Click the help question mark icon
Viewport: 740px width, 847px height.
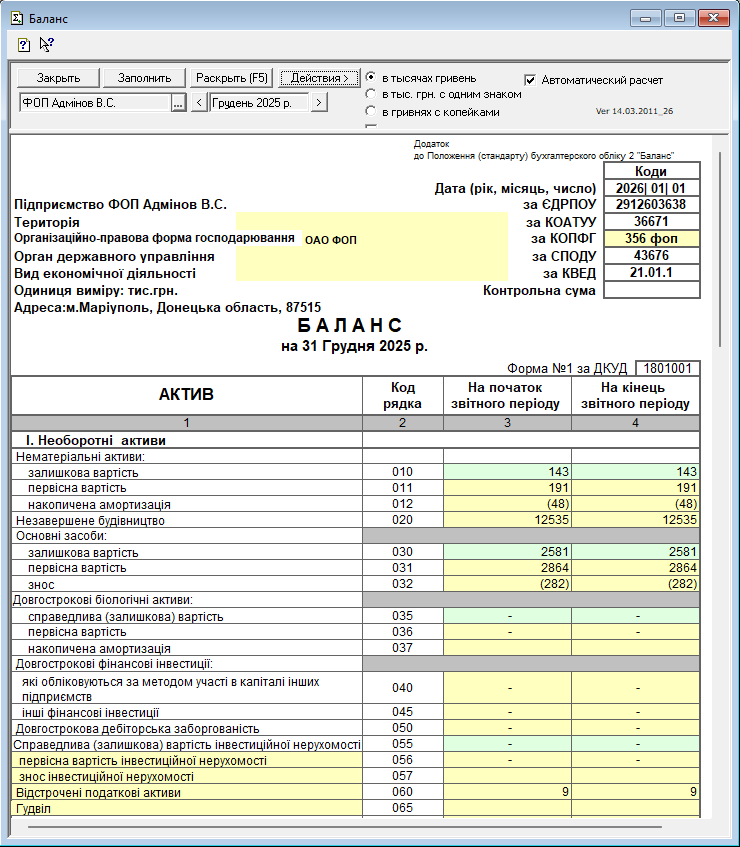tap(23, 44)
